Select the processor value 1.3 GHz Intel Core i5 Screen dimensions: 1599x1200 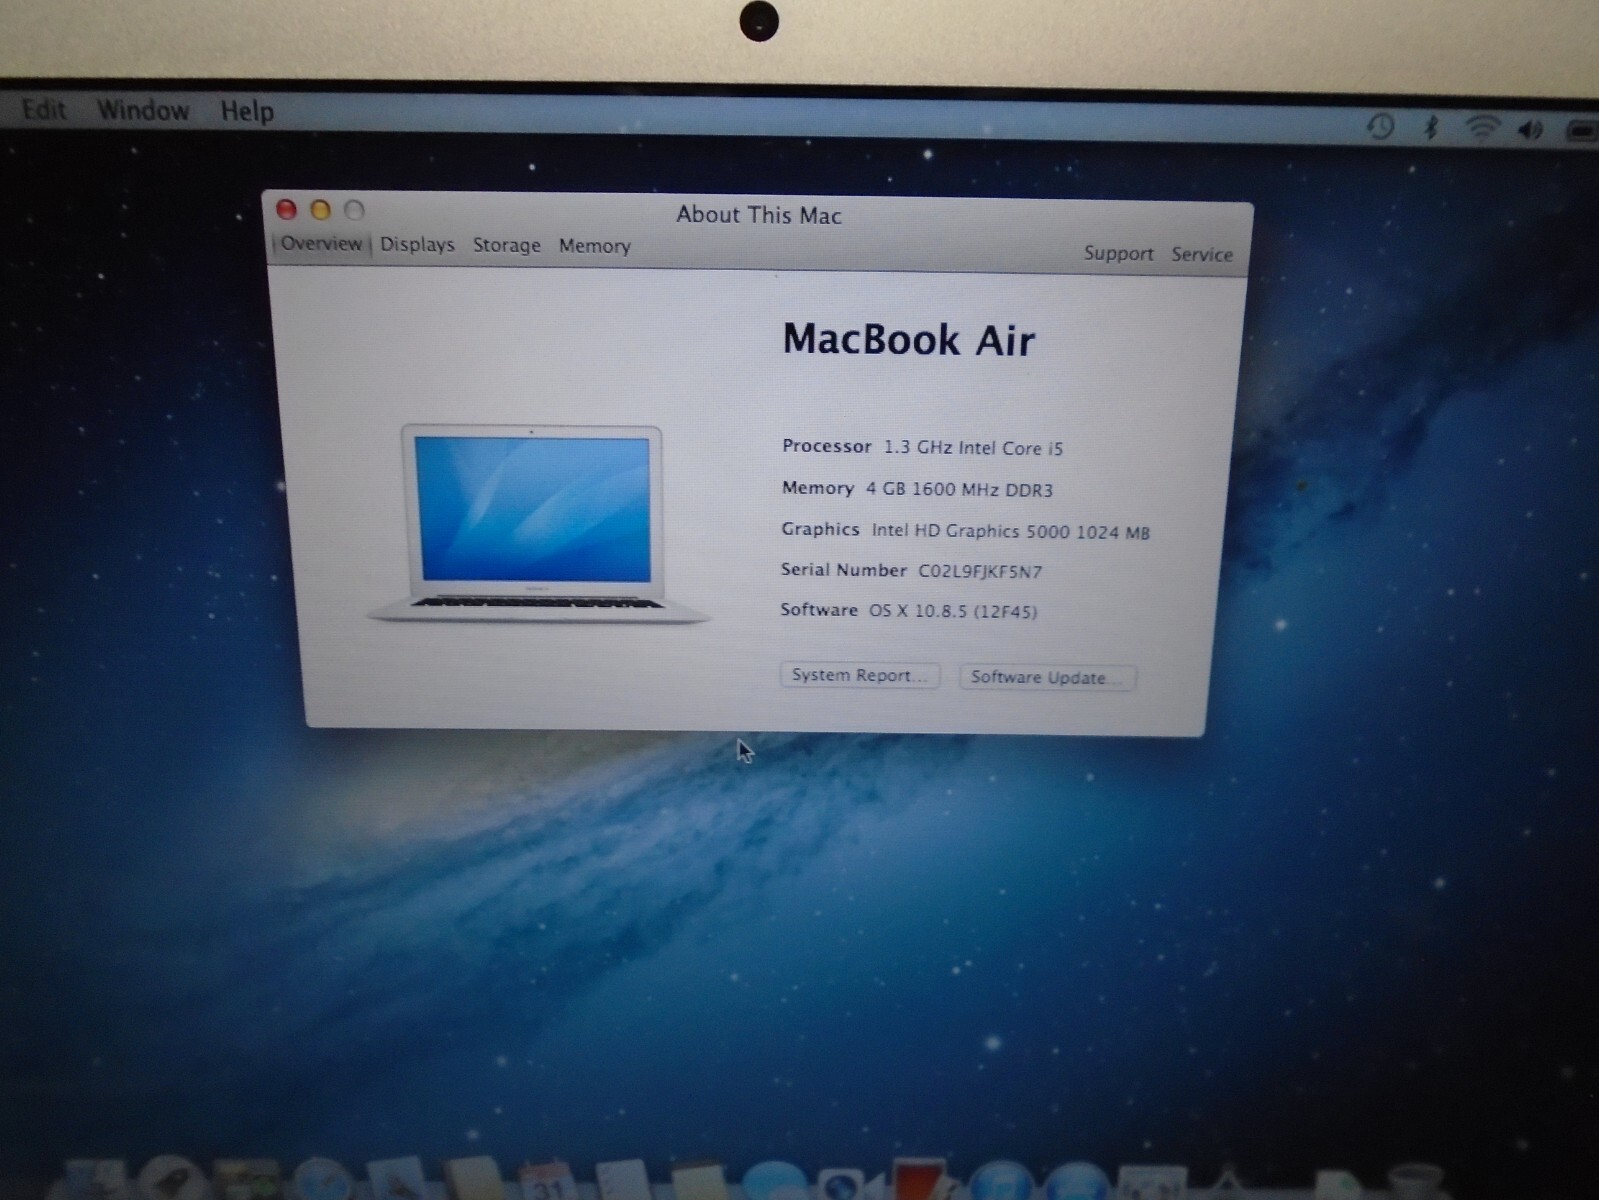[973, 448]
